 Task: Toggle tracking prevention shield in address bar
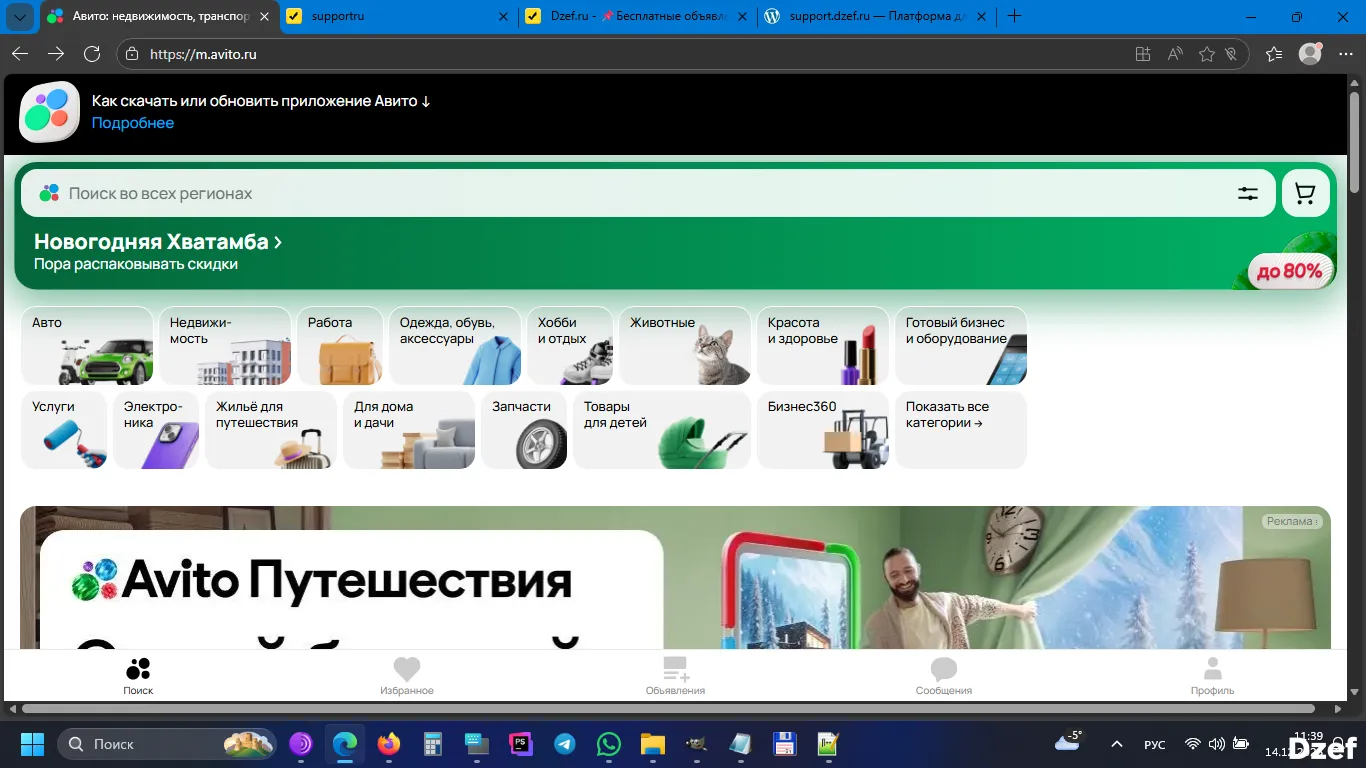[x=1232, y=55]
